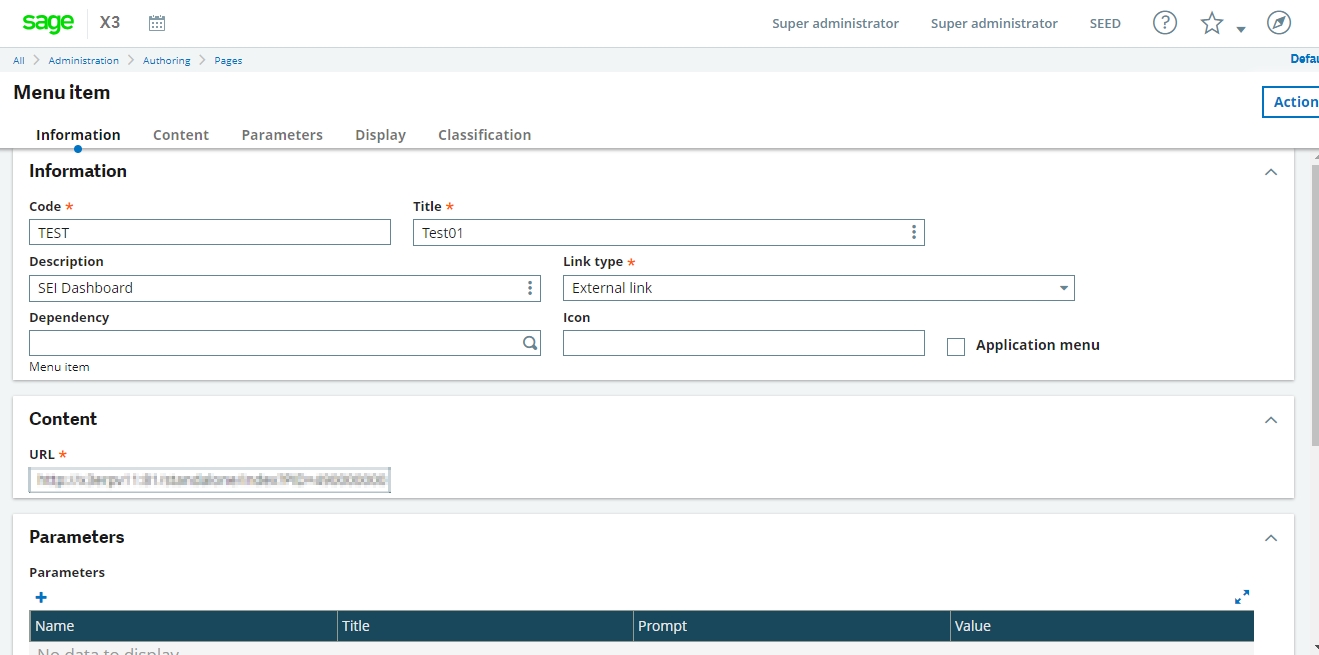
Task: Switch to the Display tab
Action: coord(380,134)
